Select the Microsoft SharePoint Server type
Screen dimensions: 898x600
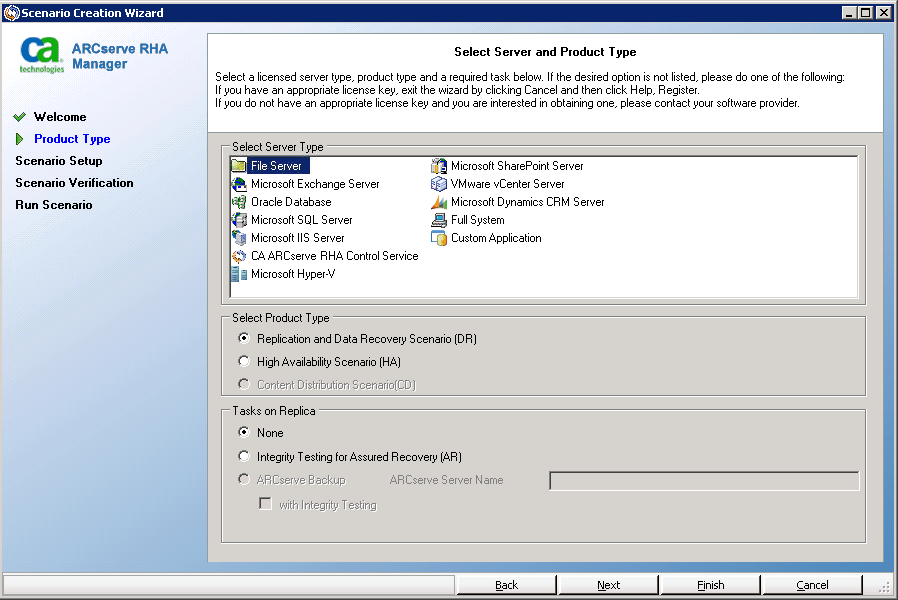pyautogui.click(x=519, y=166)
